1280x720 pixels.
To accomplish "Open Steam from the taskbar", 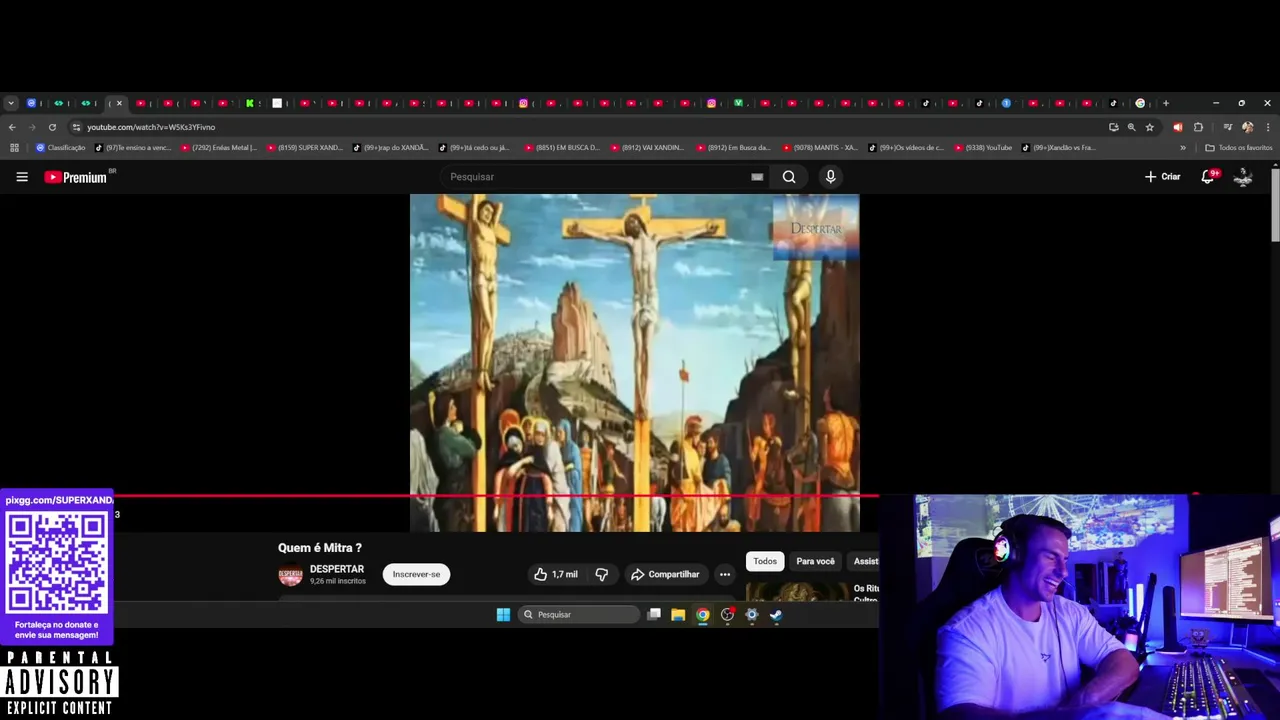I will pyautogui.click(x=776, y=614).
